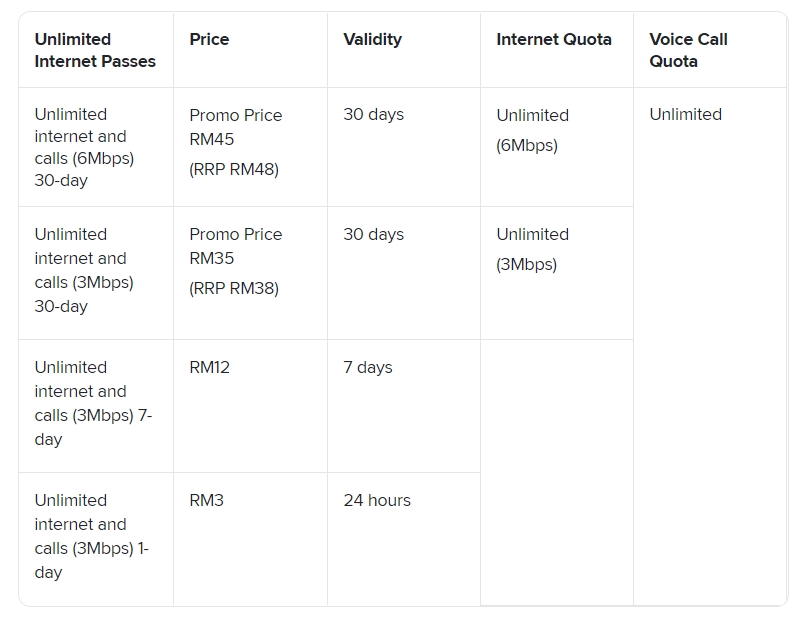The height and width of the screenshot is (622, 806).
Task: Select the Voice Call Quota header
Action: tap(688, 50)
